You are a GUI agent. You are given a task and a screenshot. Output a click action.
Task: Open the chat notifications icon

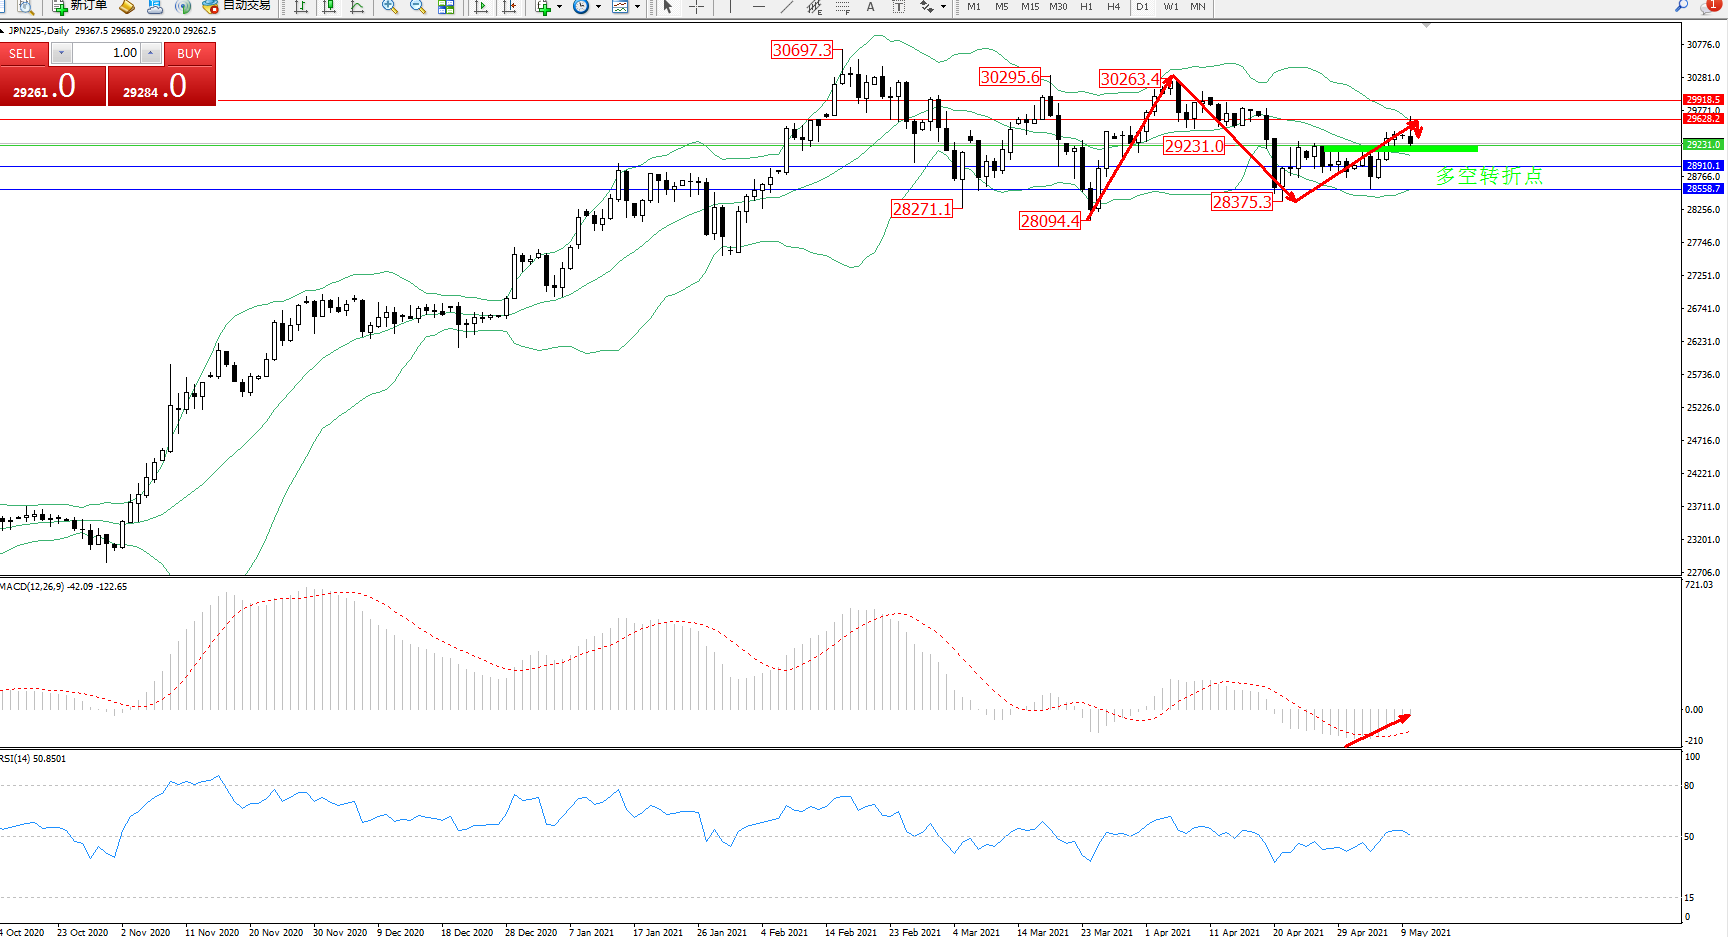[1709, 7]
